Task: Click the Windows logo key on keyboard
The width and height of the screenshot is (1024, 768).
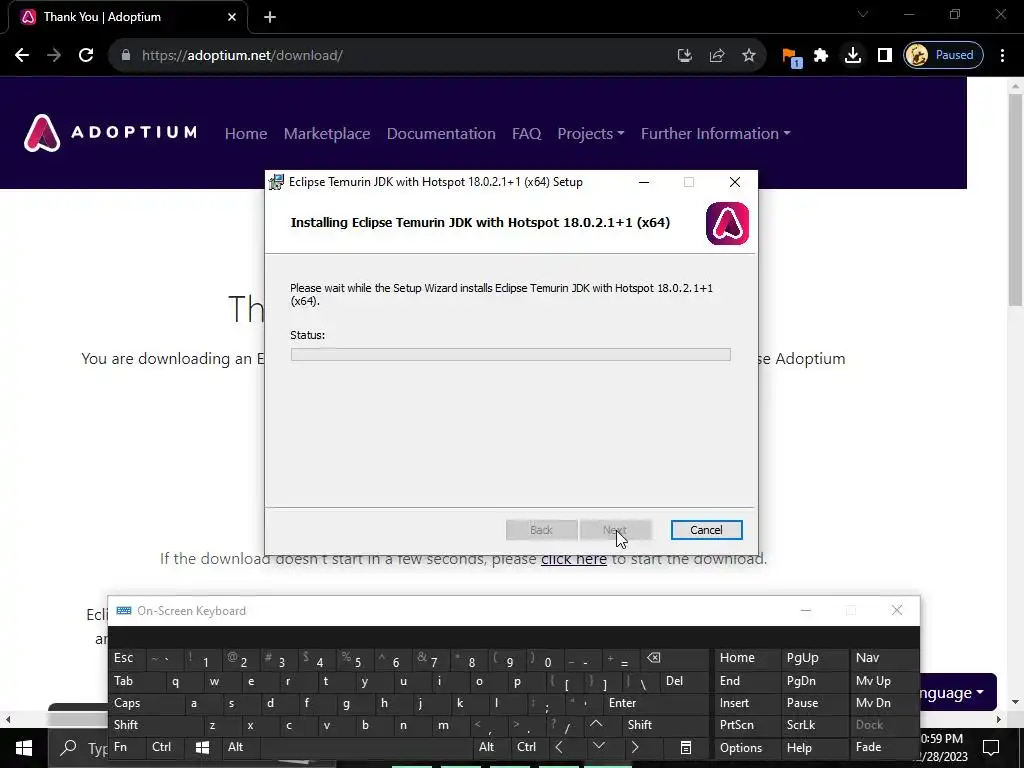Action: pos(203,747)
